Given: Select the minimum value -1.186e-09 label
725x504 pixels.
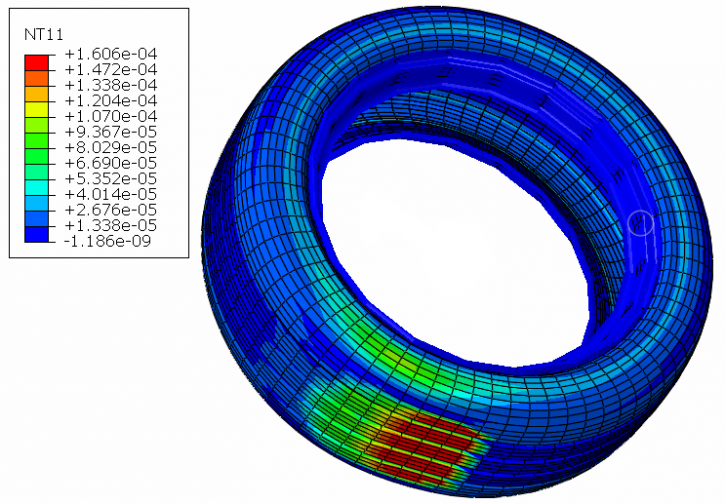Looking at the screenshot, I should (x=110, y=241).
